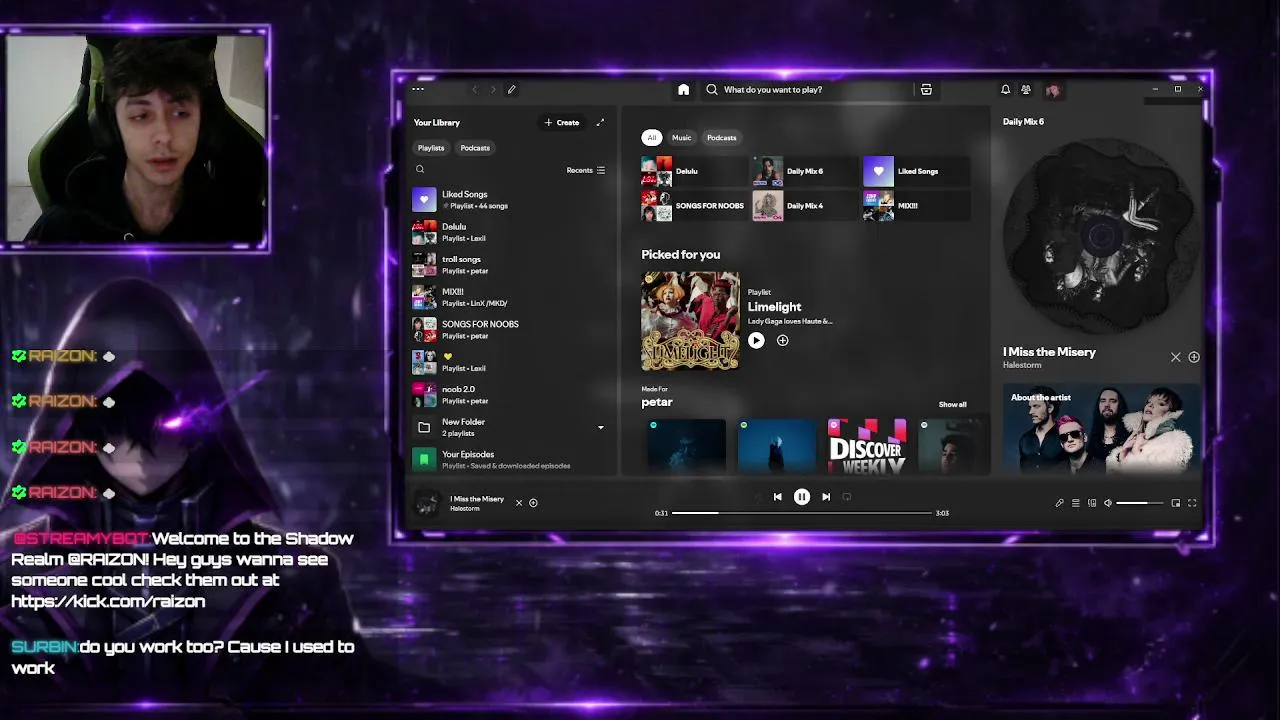Screen dimensions: 1280x720
Task: Click the search box 'What do you want to play?'
Action: click(x=808, y=89)
